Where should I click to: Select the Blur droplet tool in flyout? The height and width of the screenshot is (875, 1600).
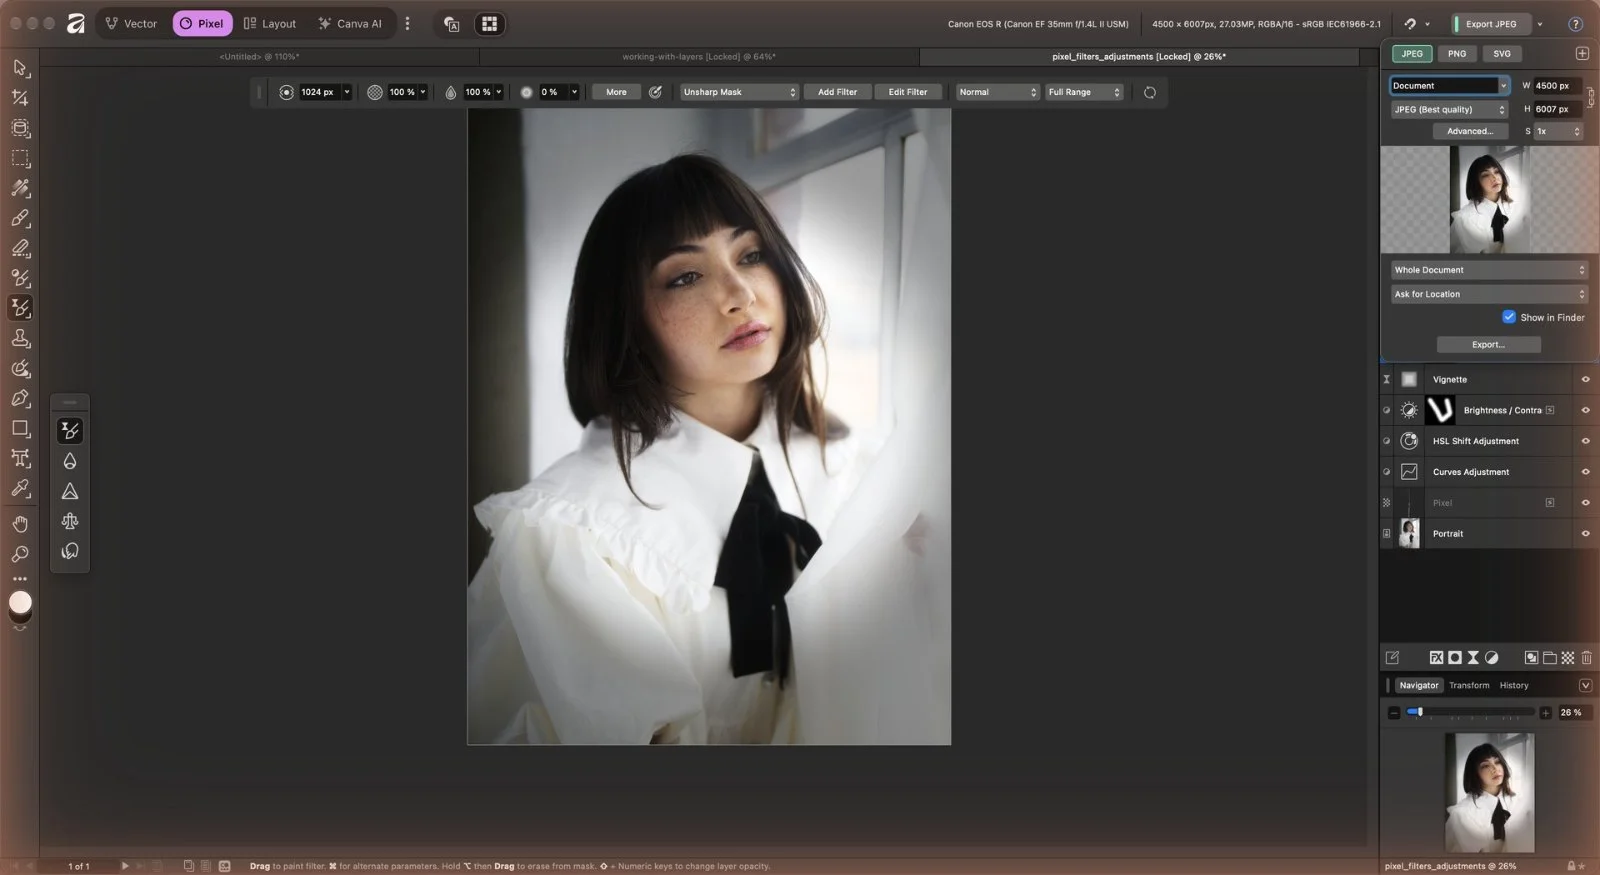[x=70, y=461]
